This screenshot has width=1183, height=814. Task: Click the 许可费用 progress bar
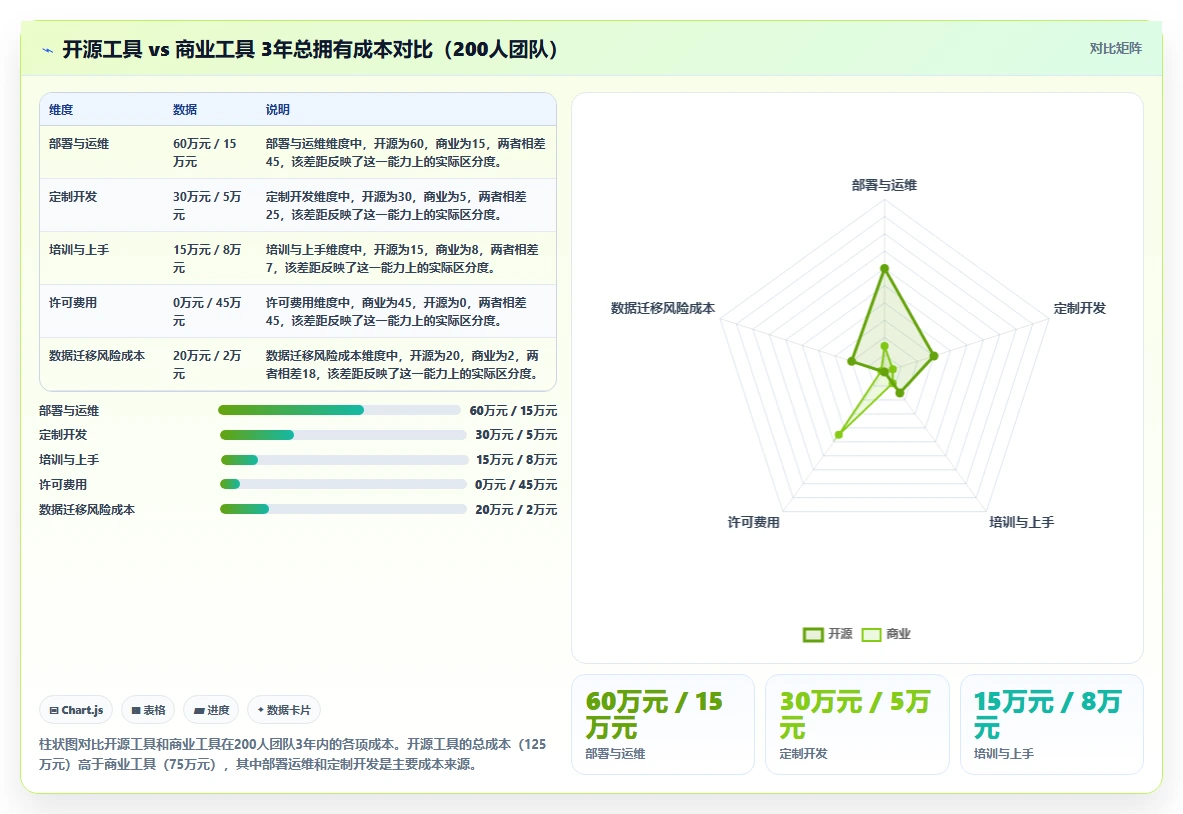click(x=343, y=484)
